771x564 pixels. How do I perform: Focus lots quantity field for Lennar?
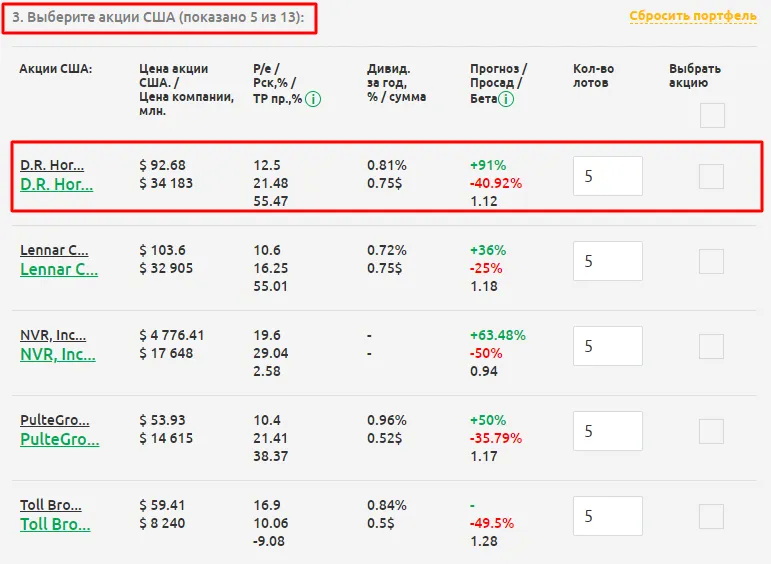point(608,261)
